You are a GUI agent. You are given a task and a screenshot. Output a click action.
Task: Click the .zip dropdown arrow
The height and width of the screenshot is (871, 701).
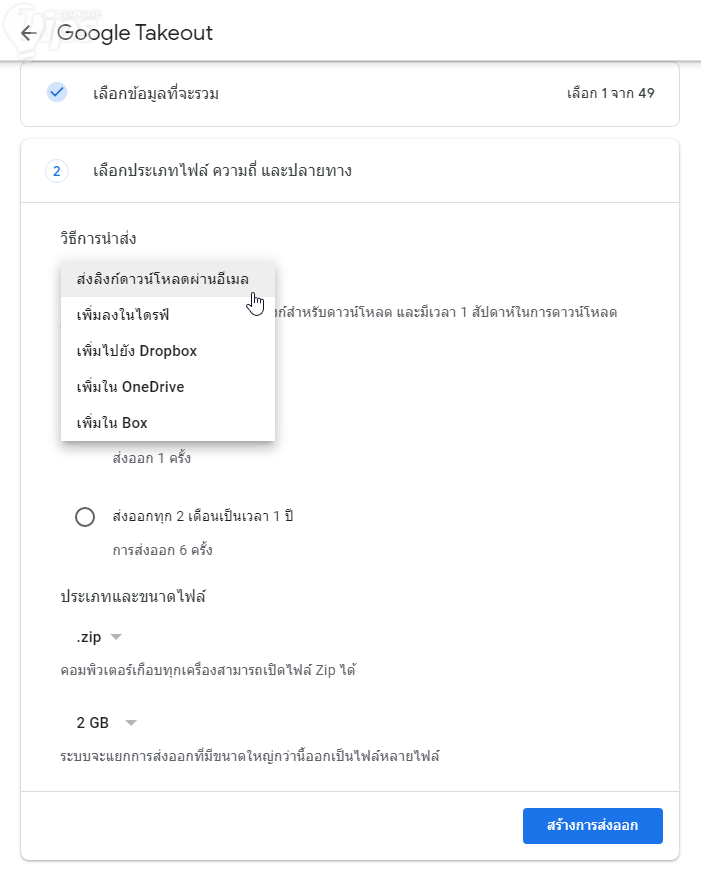pos(116,637)
